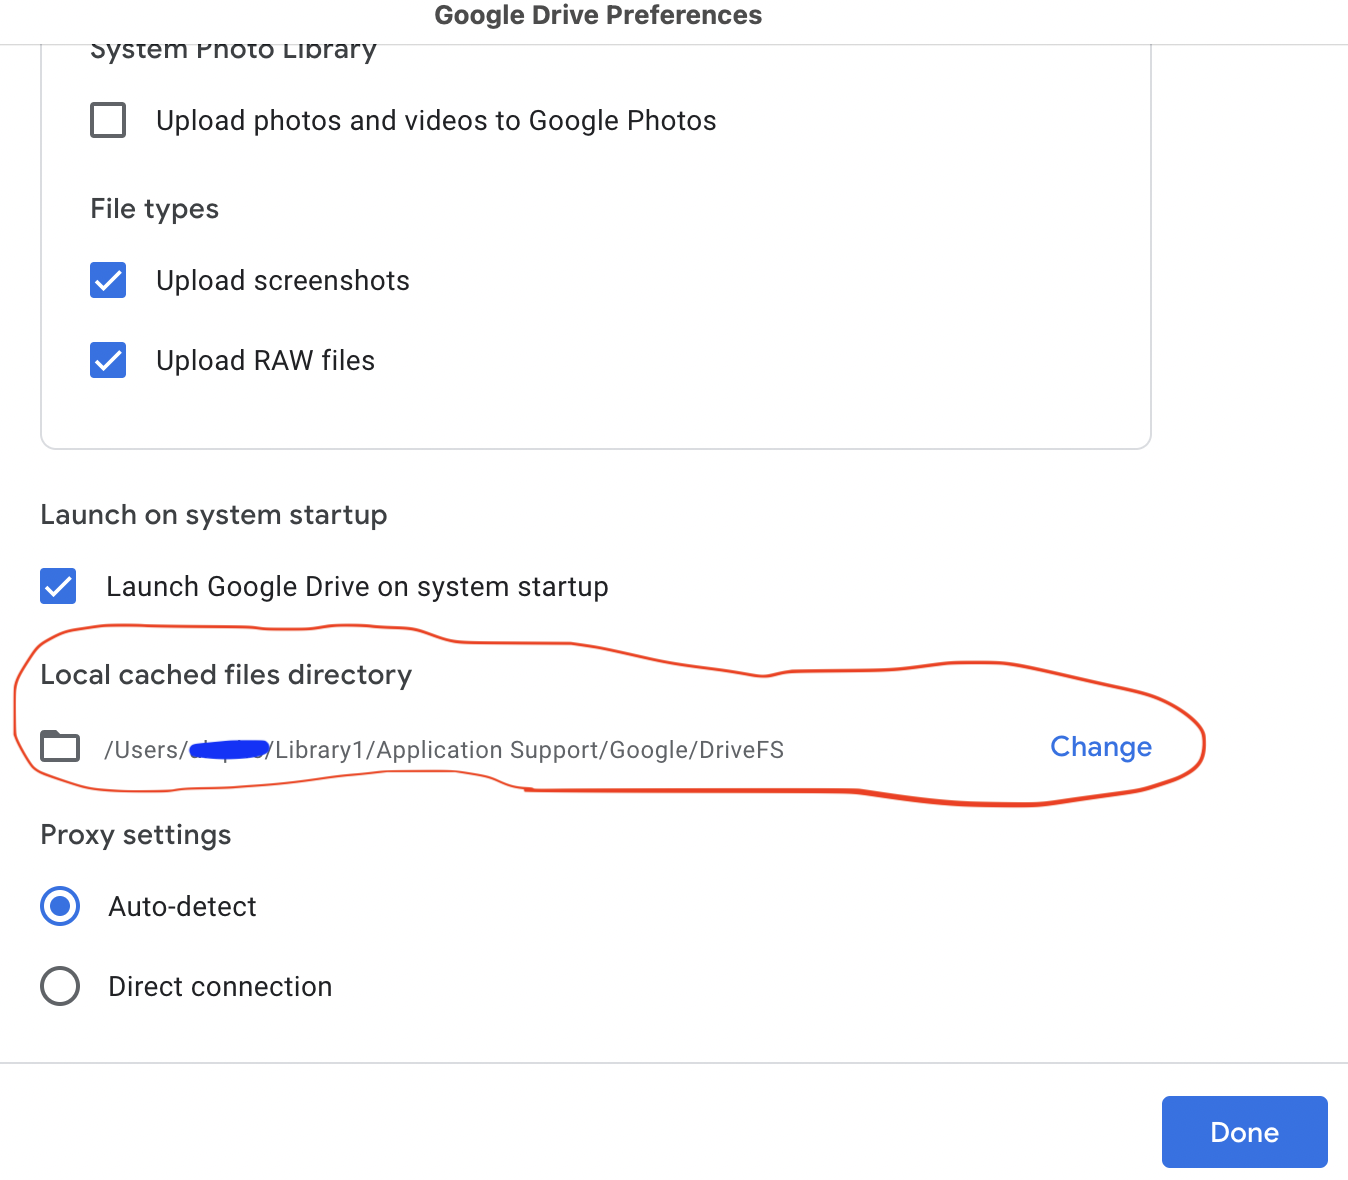This screenshot has width=1348, height=1180.
Task: Select the Auto-detect proxy radio button
Action: (x=60, y=906)
